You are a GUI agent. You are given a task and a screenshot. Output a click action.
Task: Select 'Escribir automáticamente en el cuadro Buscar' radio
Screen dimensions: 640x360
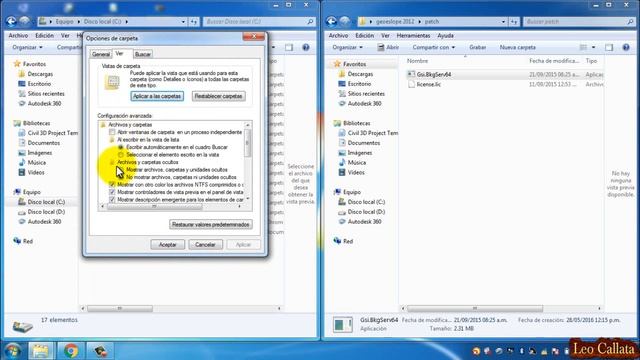(x=120, y=147)
